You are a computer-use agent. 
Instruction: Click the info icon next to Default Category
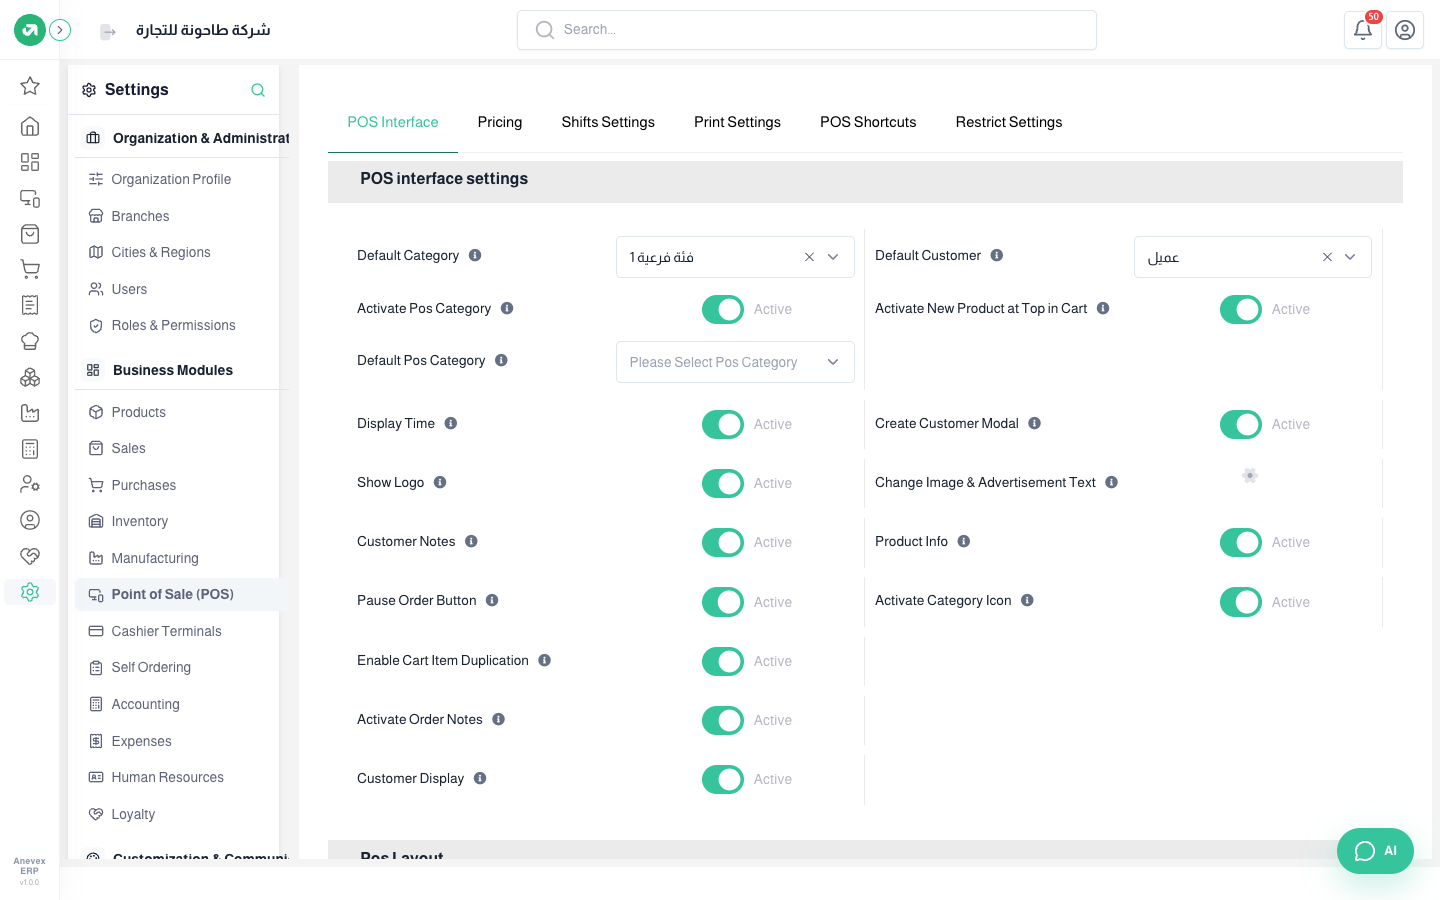(x=475, y=255)
